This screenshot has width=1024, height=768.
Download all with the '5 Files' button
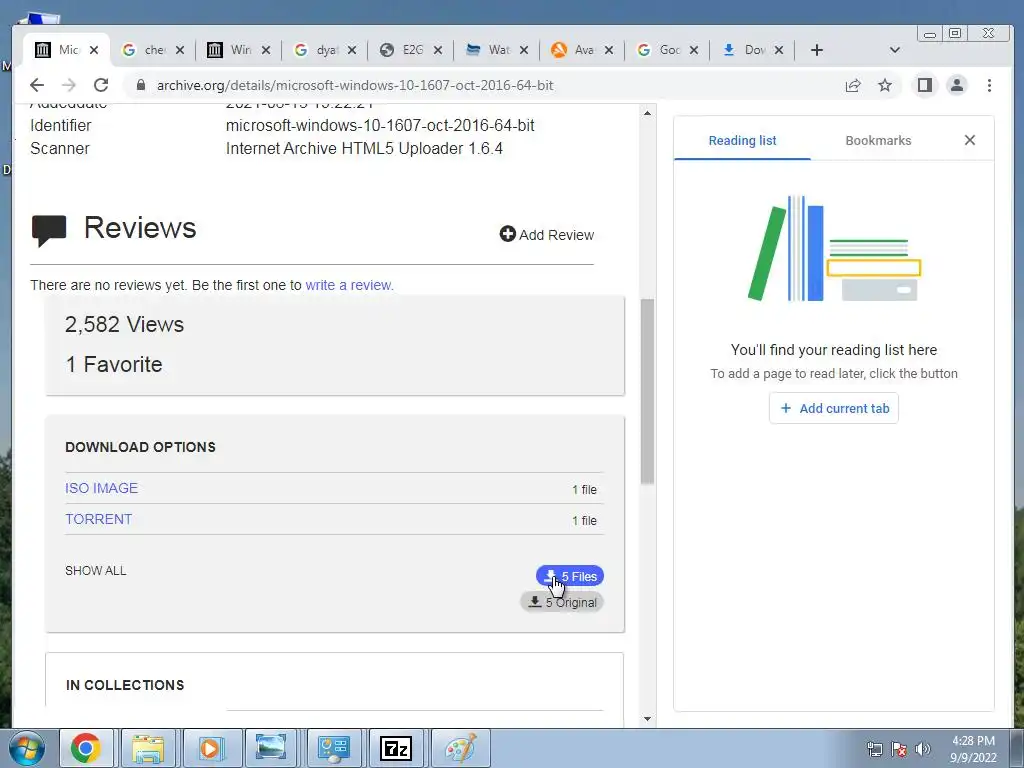coord(569,576)
